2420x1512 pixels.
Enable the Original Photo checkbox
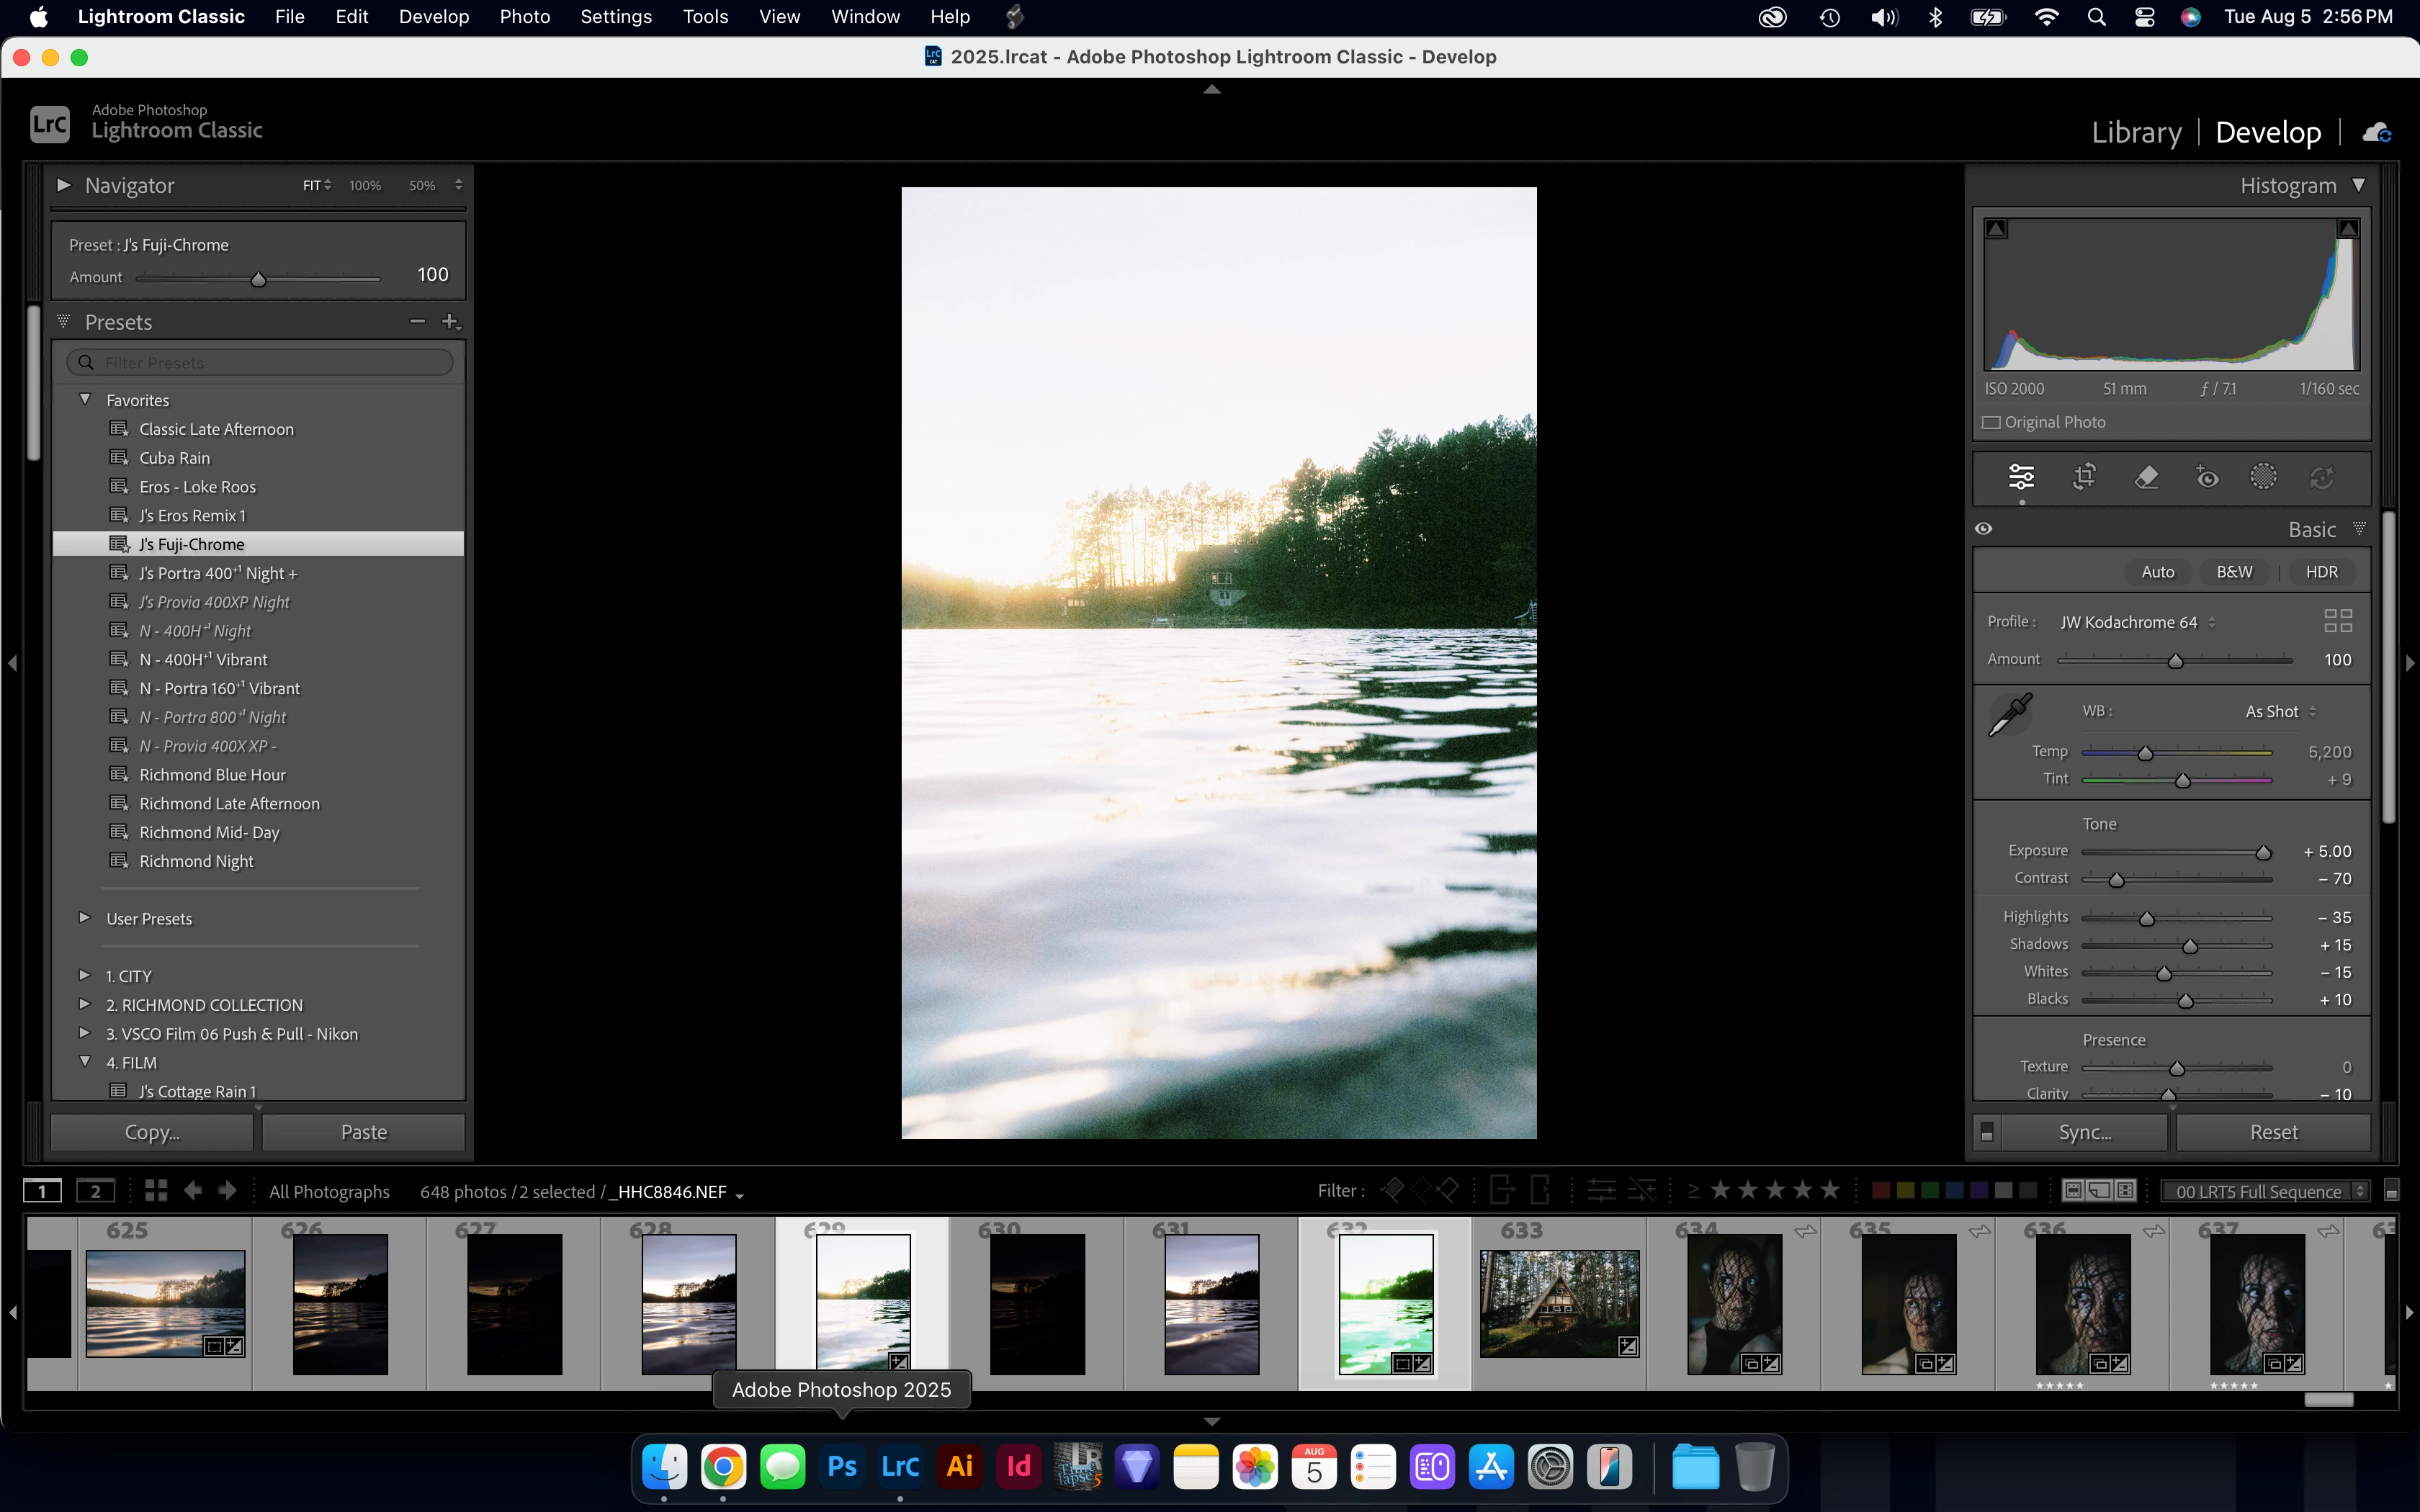click(x=1991, y=422)
